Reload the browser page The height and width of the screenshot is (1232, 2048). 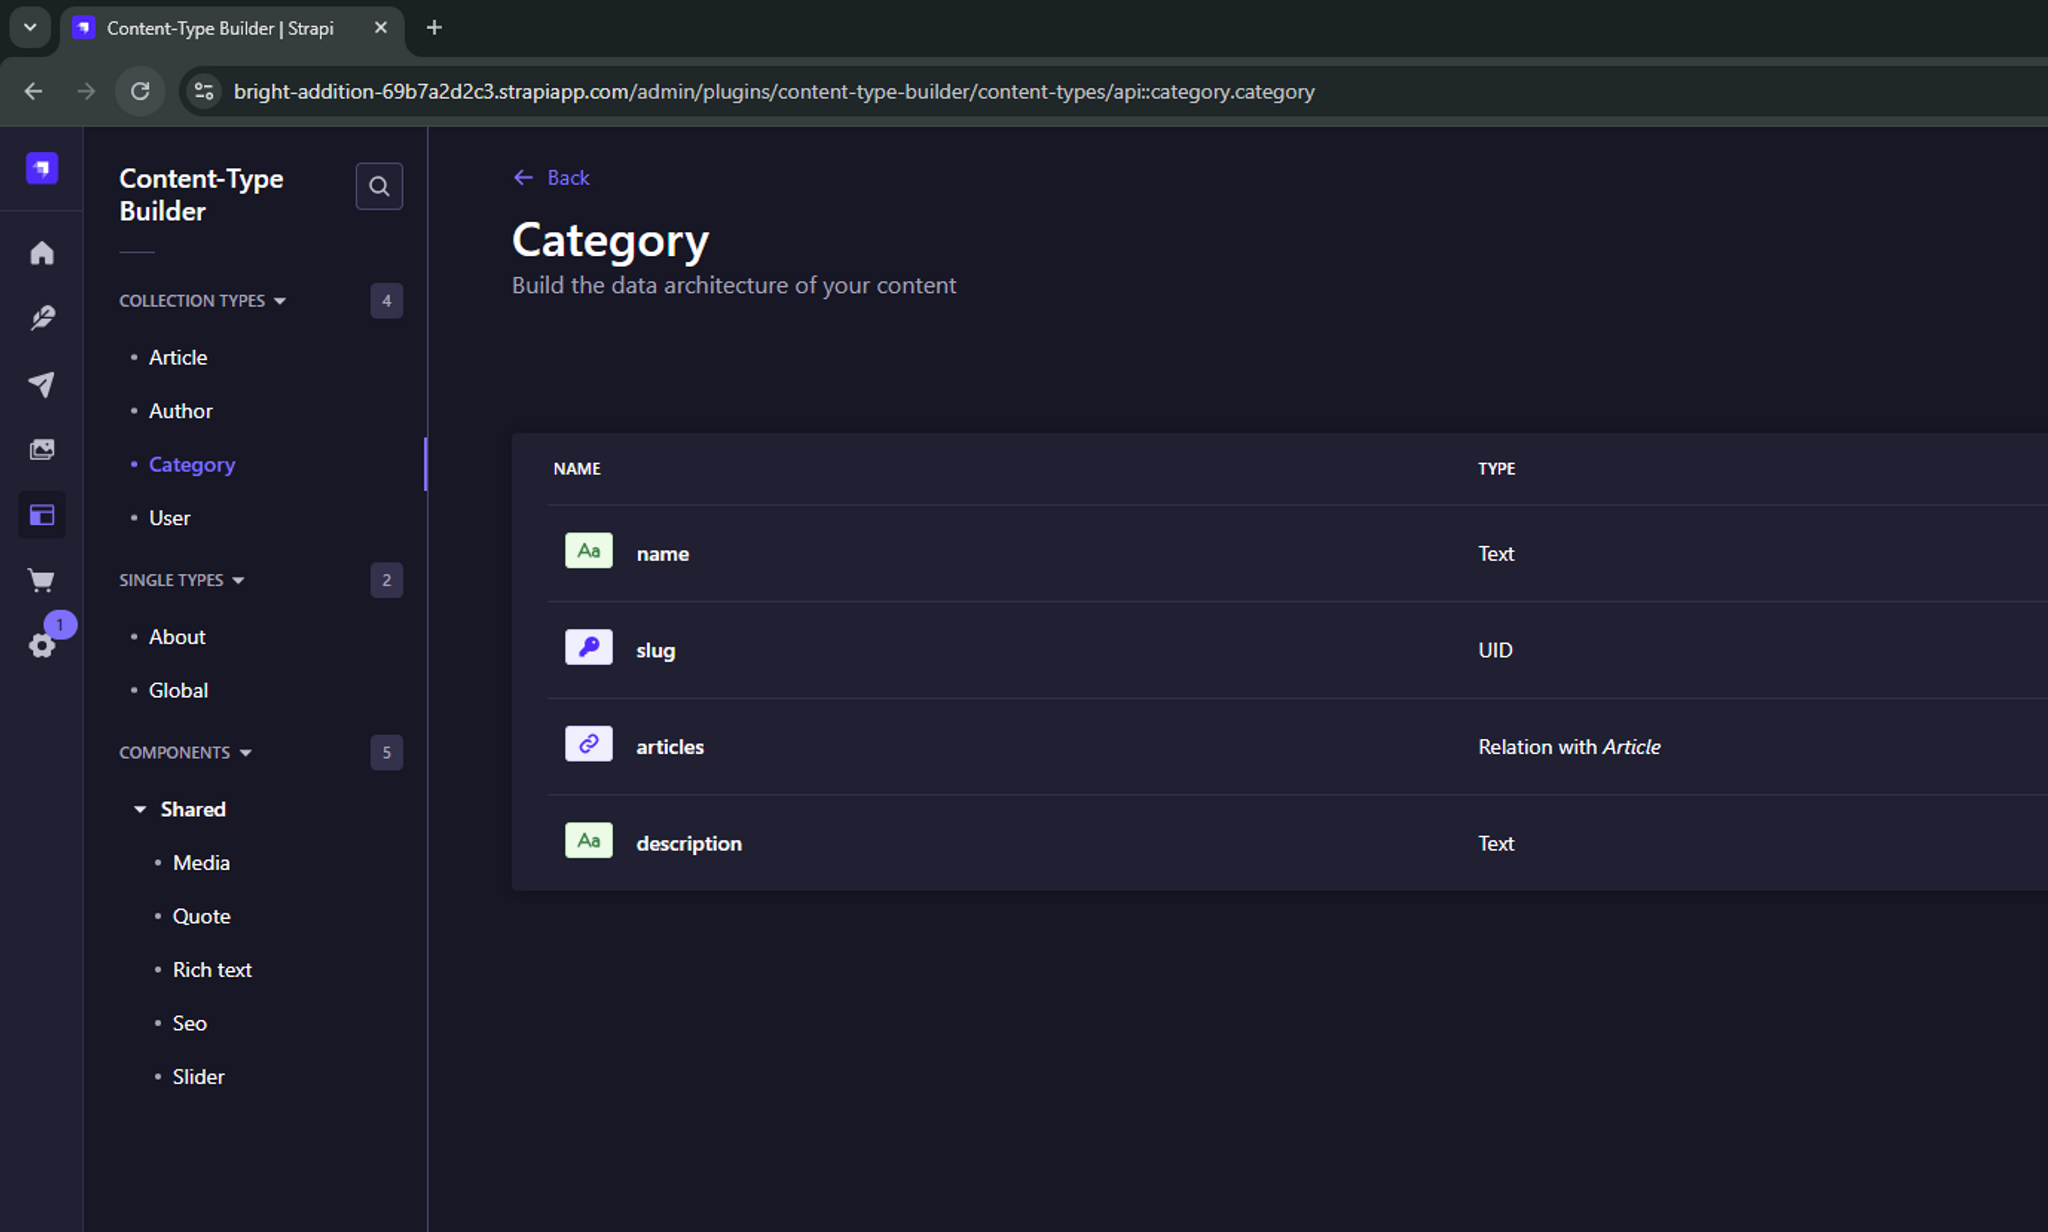(140, 91)
